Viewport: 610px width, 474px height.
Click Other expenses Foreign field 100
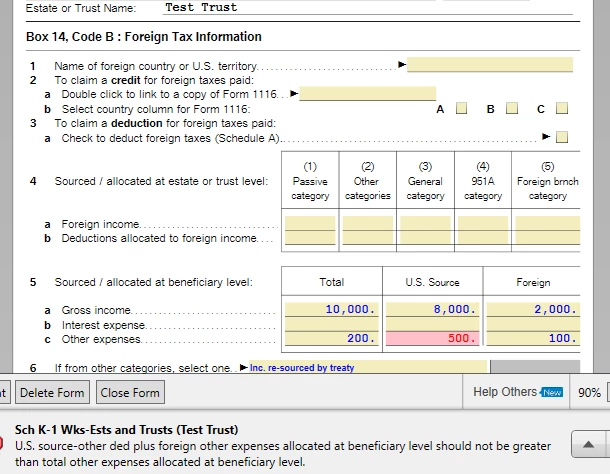(x=533, y=339)
